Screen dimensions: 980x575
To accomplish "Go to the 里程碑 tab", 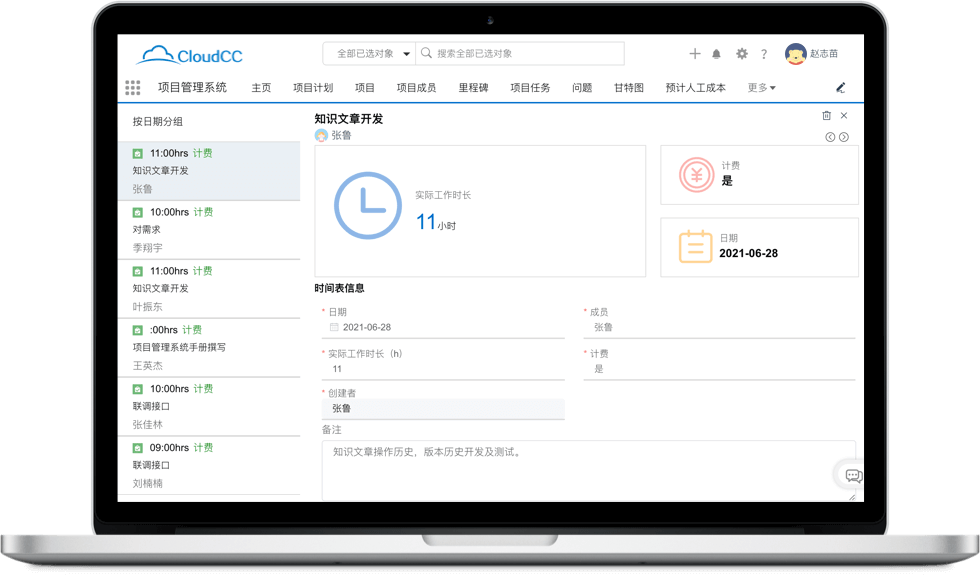I will click(473, 88).
